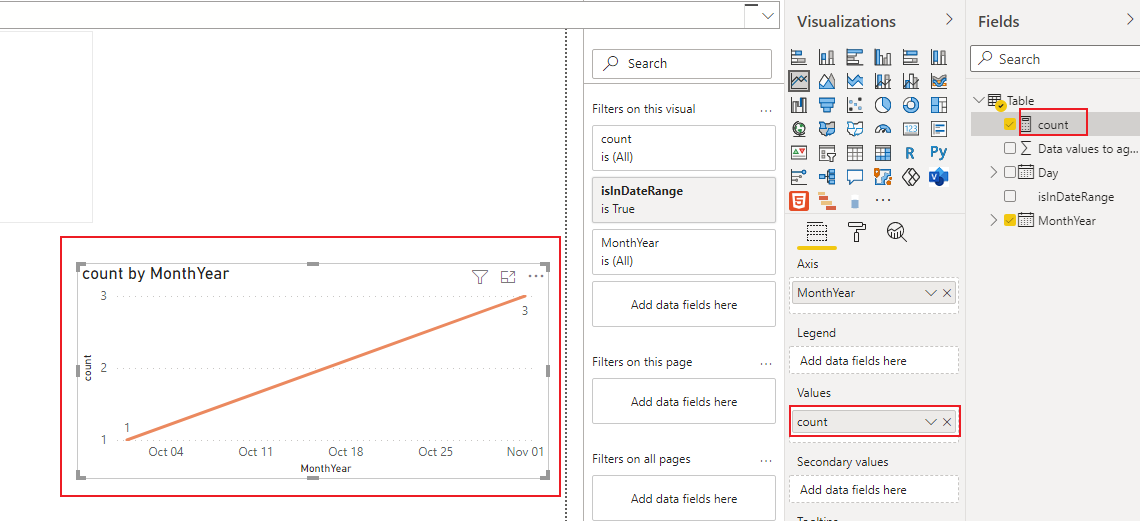This screenshot has width=1140, height=521.
Task: Select the Card visual with 123
Action: (x=911, y=129)
